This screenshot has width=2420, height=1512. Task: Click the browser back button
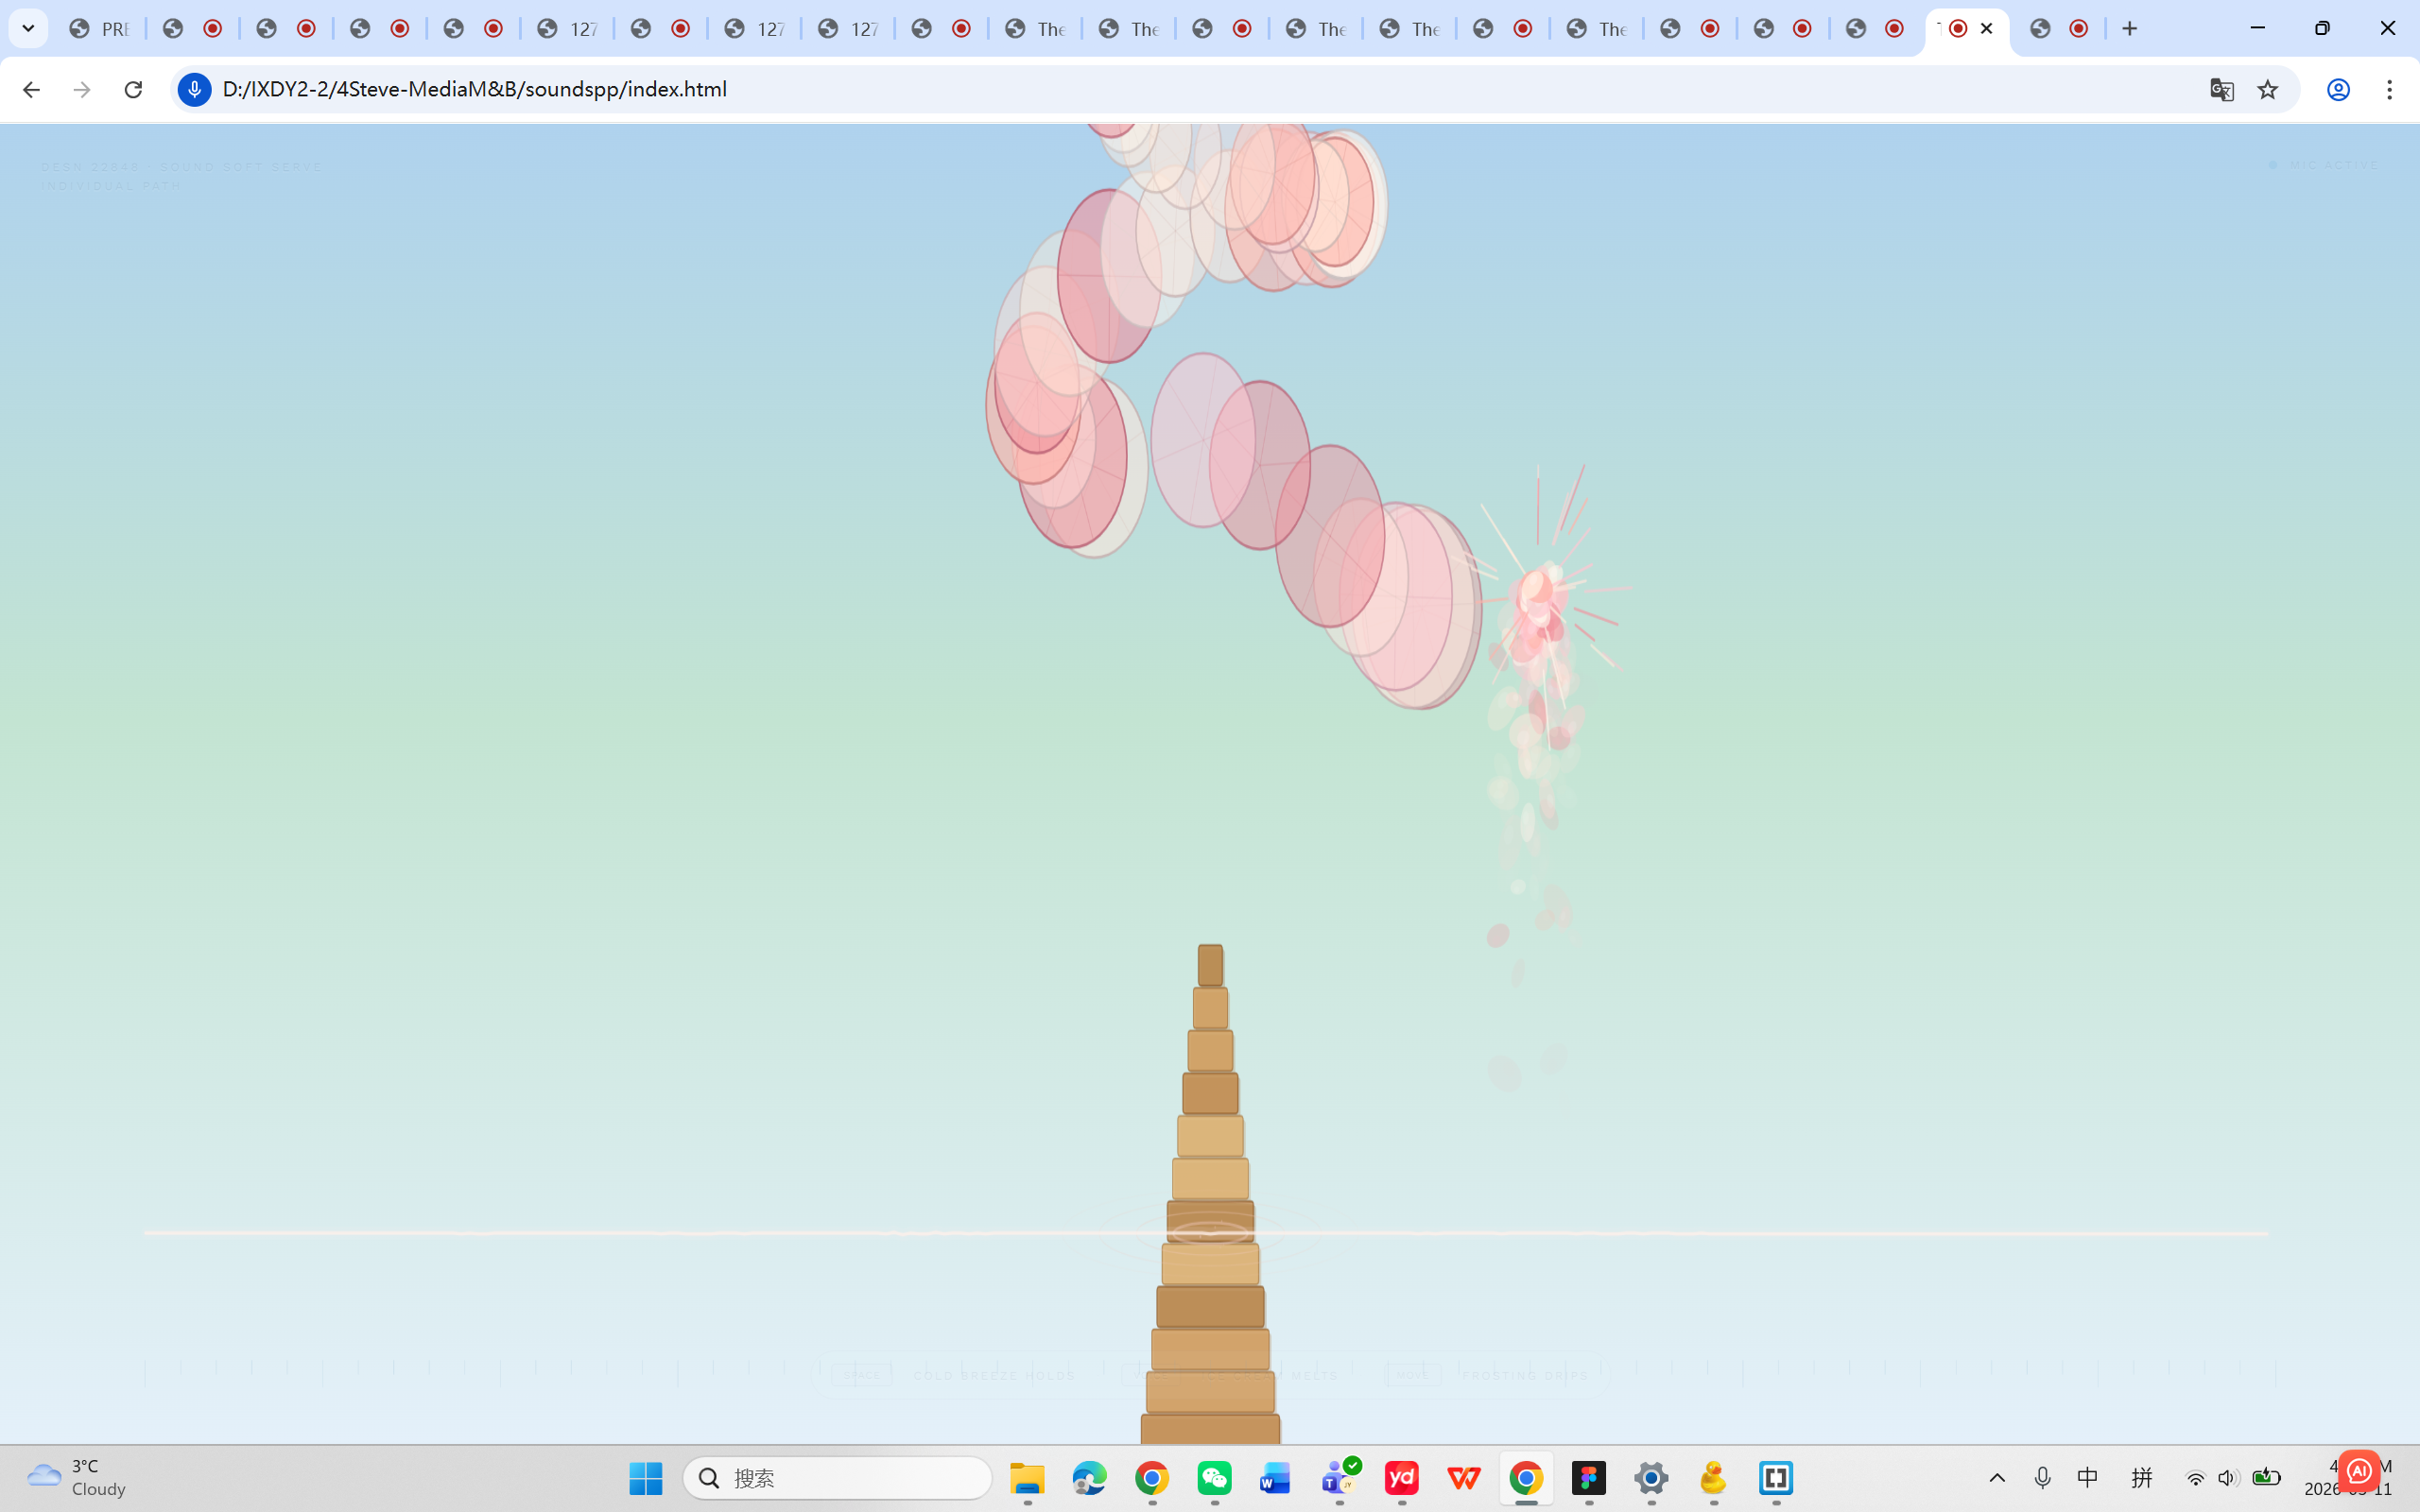31,89
